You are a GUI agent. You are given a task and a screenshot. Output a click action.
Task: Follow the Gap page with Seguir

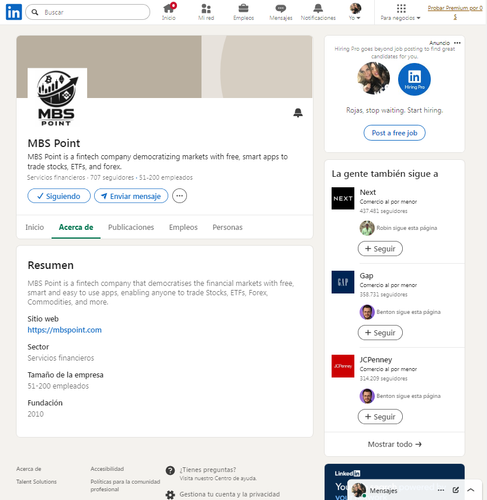pyautogui.click(x=380, y=333)
